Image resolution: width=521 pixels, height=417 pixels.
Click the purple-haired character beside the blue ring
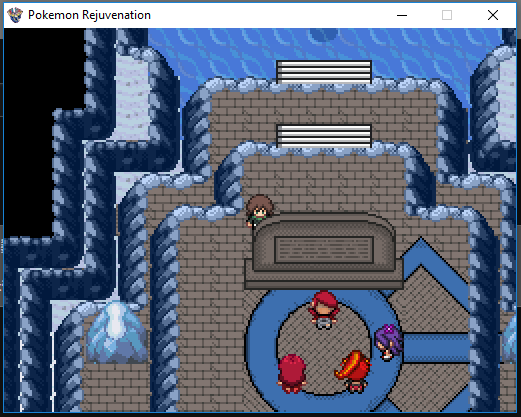(x=388, y=343)
